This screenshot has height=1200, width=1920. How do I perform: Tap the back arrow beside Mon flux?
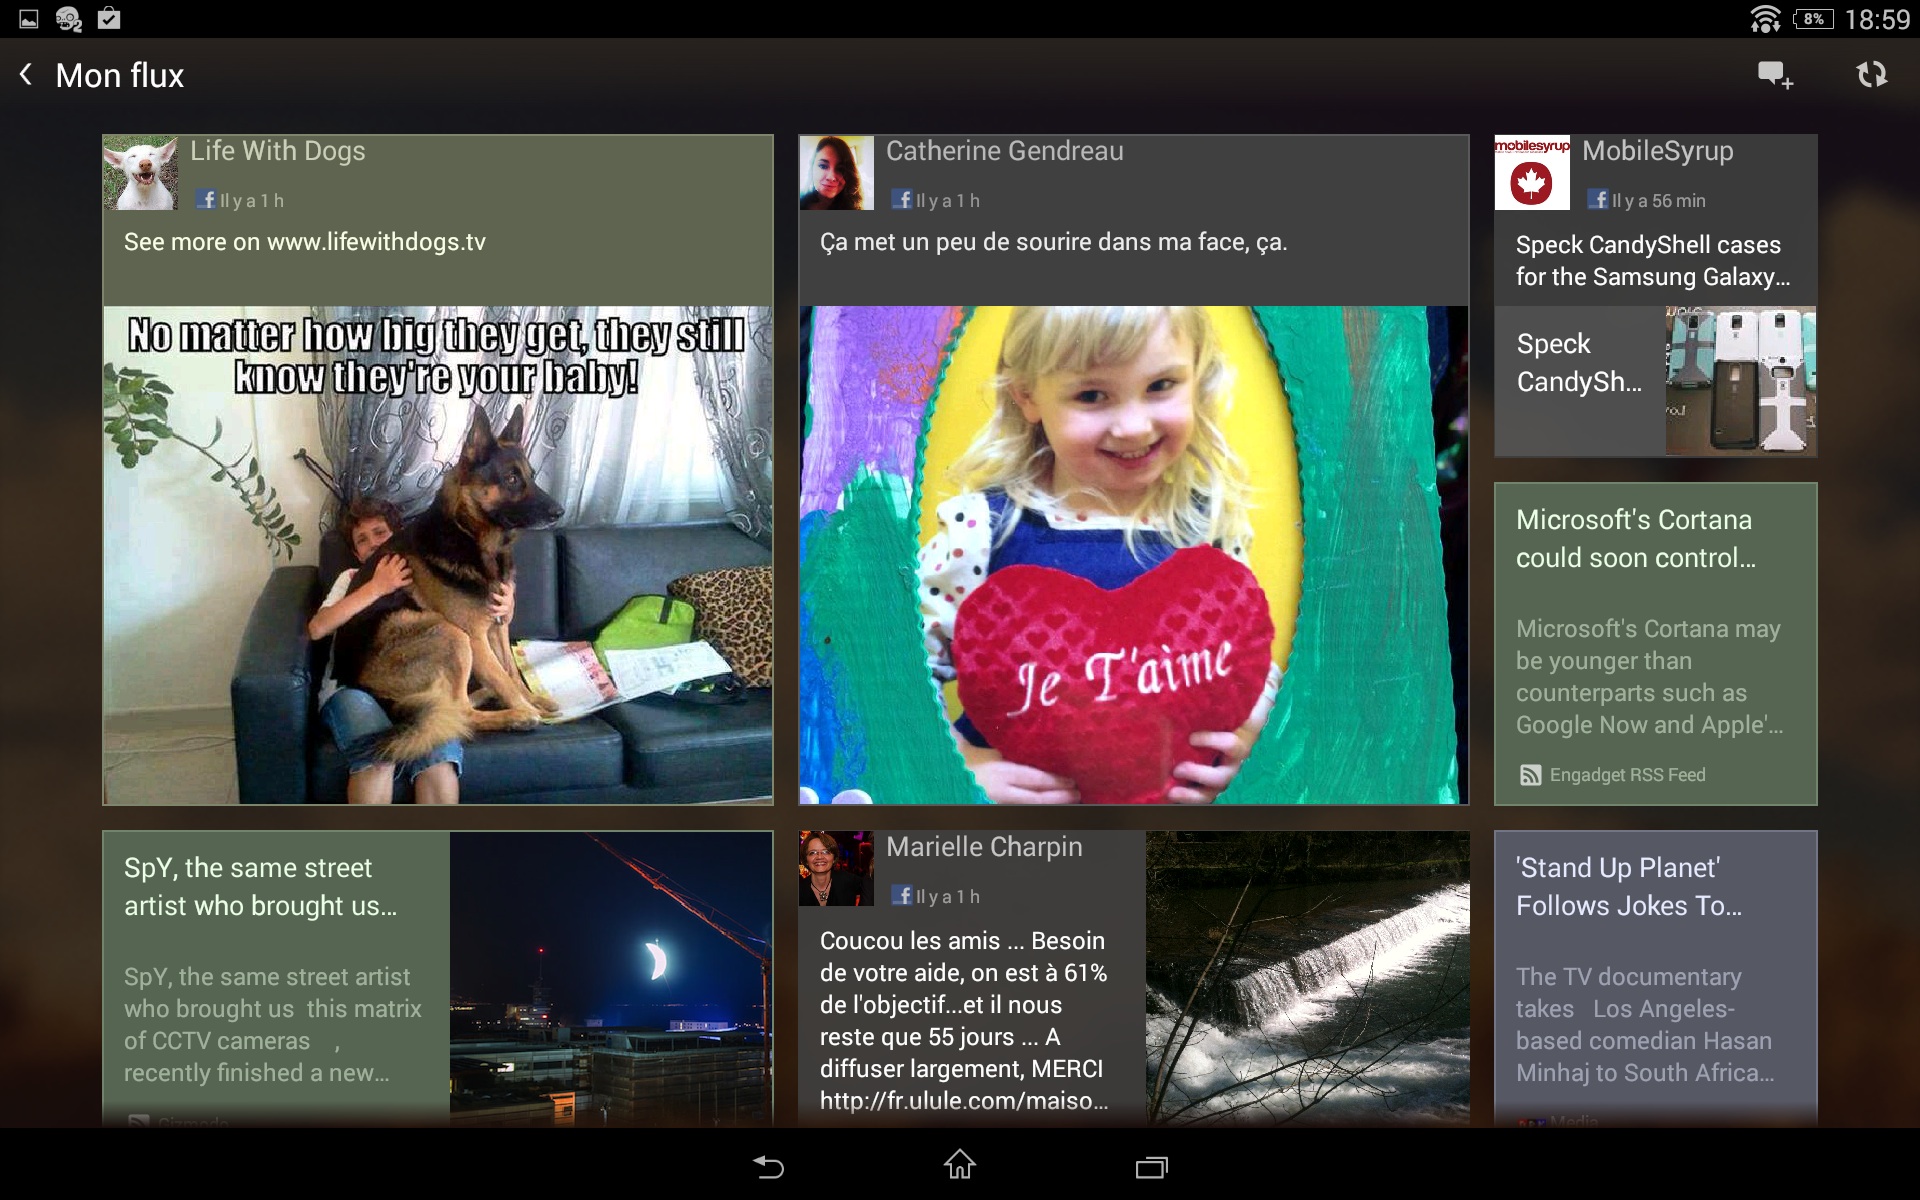coord(27,75)
